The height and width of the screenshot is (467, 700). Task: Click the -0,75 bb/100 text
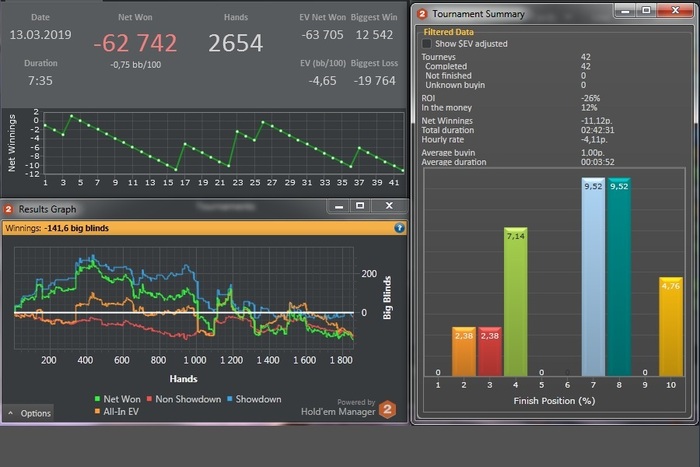136,65
